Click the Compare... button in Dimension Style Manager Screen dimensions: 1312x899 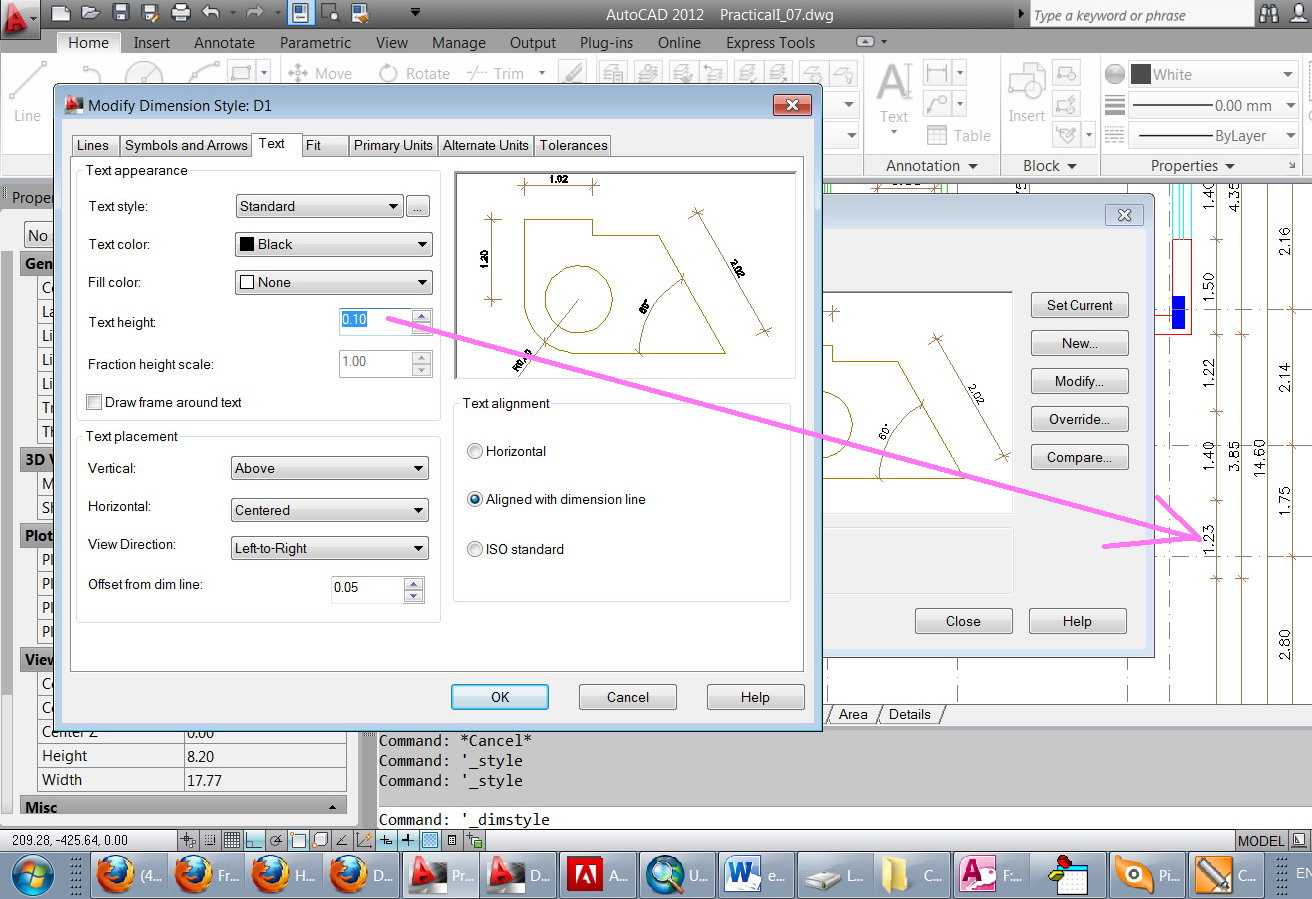coord(1080,457)
